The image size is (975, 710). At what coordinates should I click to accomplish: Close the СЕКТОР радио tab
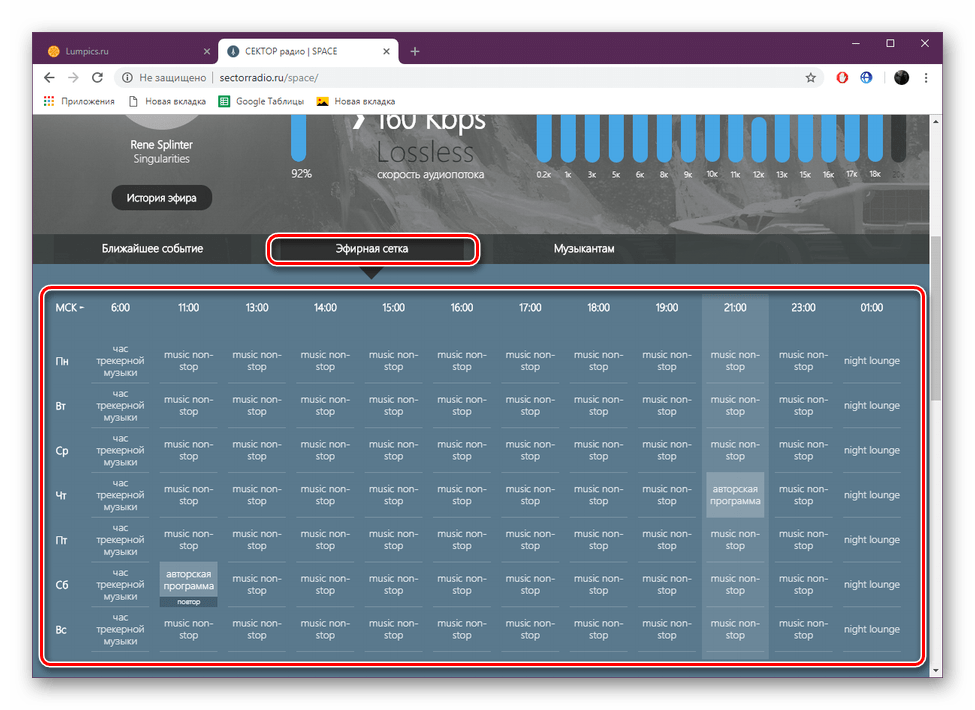pos(386,52)
